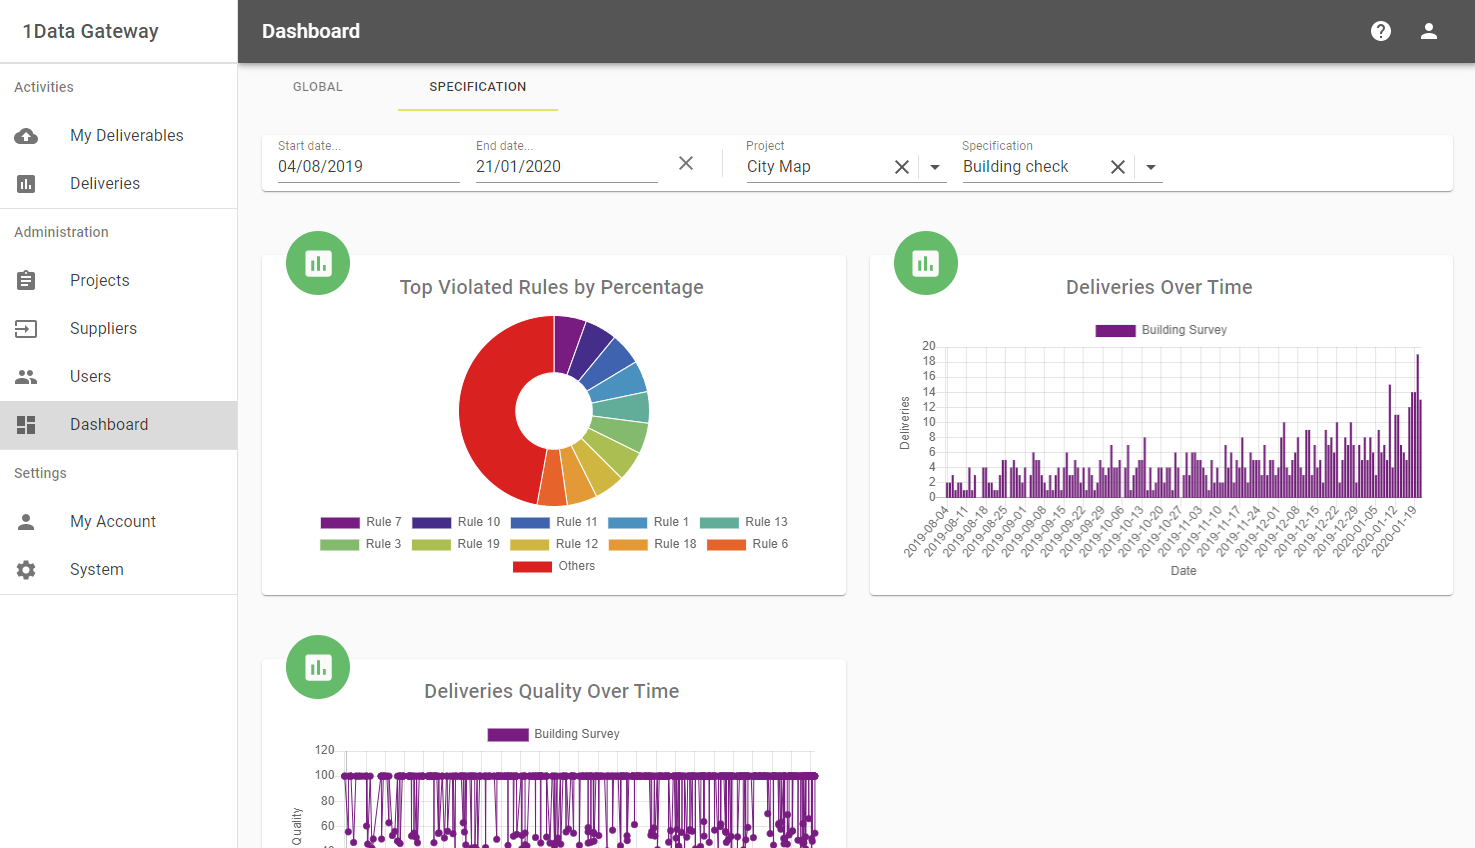Go to My Account settings
Image resolution: width=1475 pixels, height=848 pixels.
pos(113,522)
